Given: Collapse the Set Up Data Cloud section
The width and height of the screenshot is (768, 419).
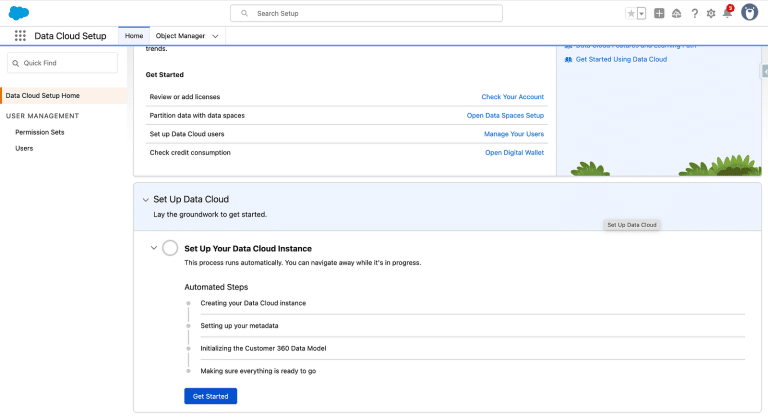Looking at the screenshot, I should (145, 200).
